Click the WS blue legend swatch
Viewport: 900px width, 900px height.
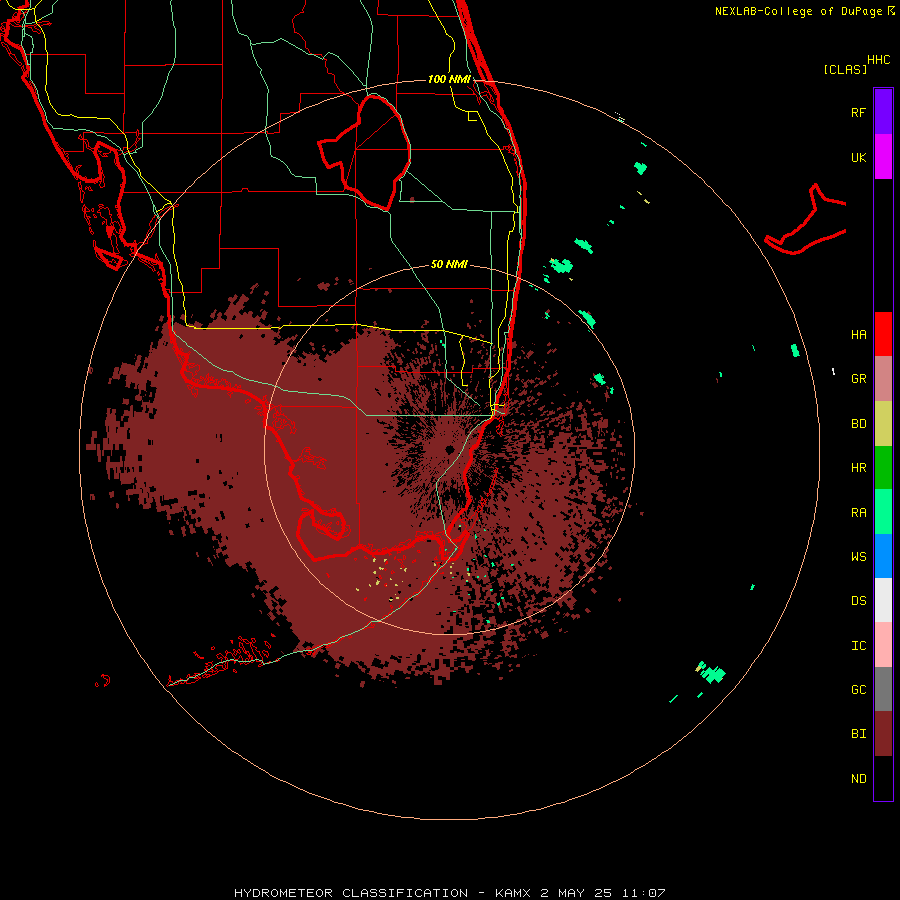pos(883,556)
